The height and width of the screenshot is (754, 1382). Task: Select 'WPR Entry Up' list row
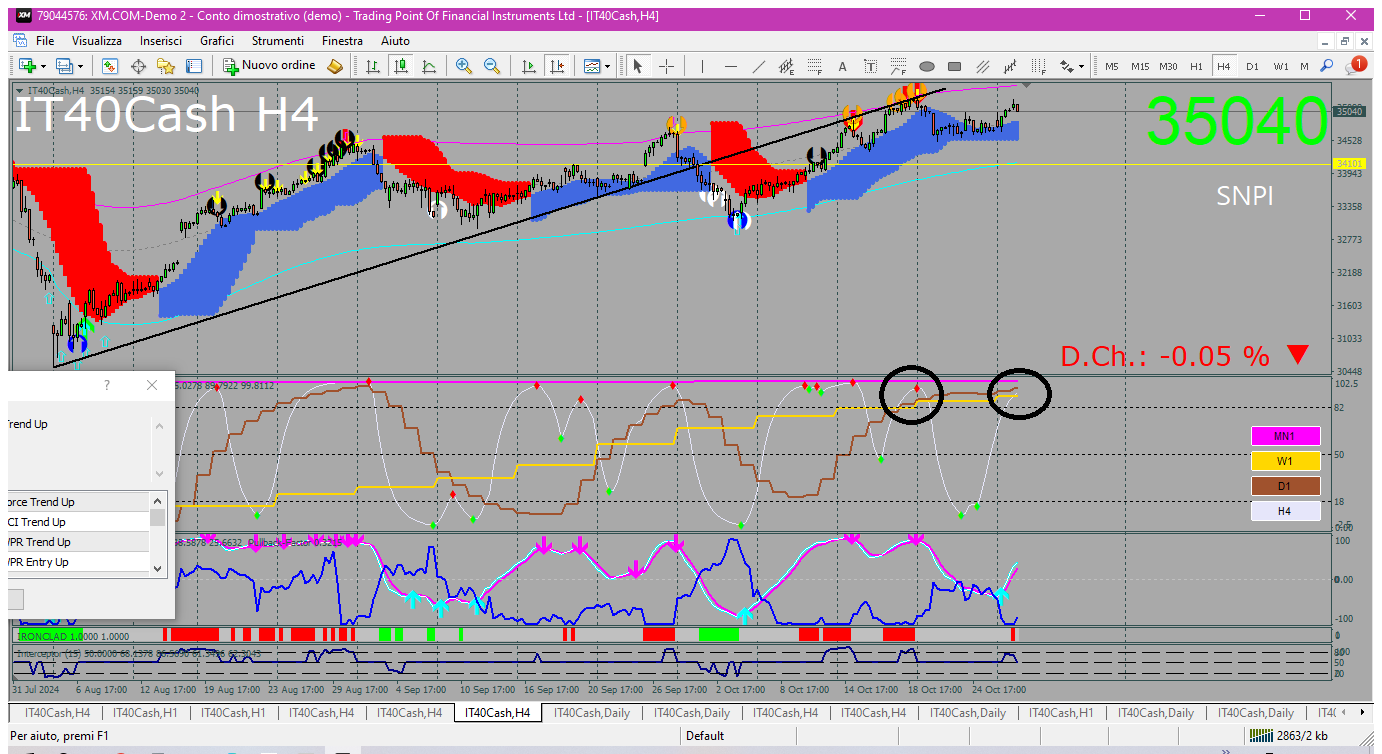[x=78, y=562]
